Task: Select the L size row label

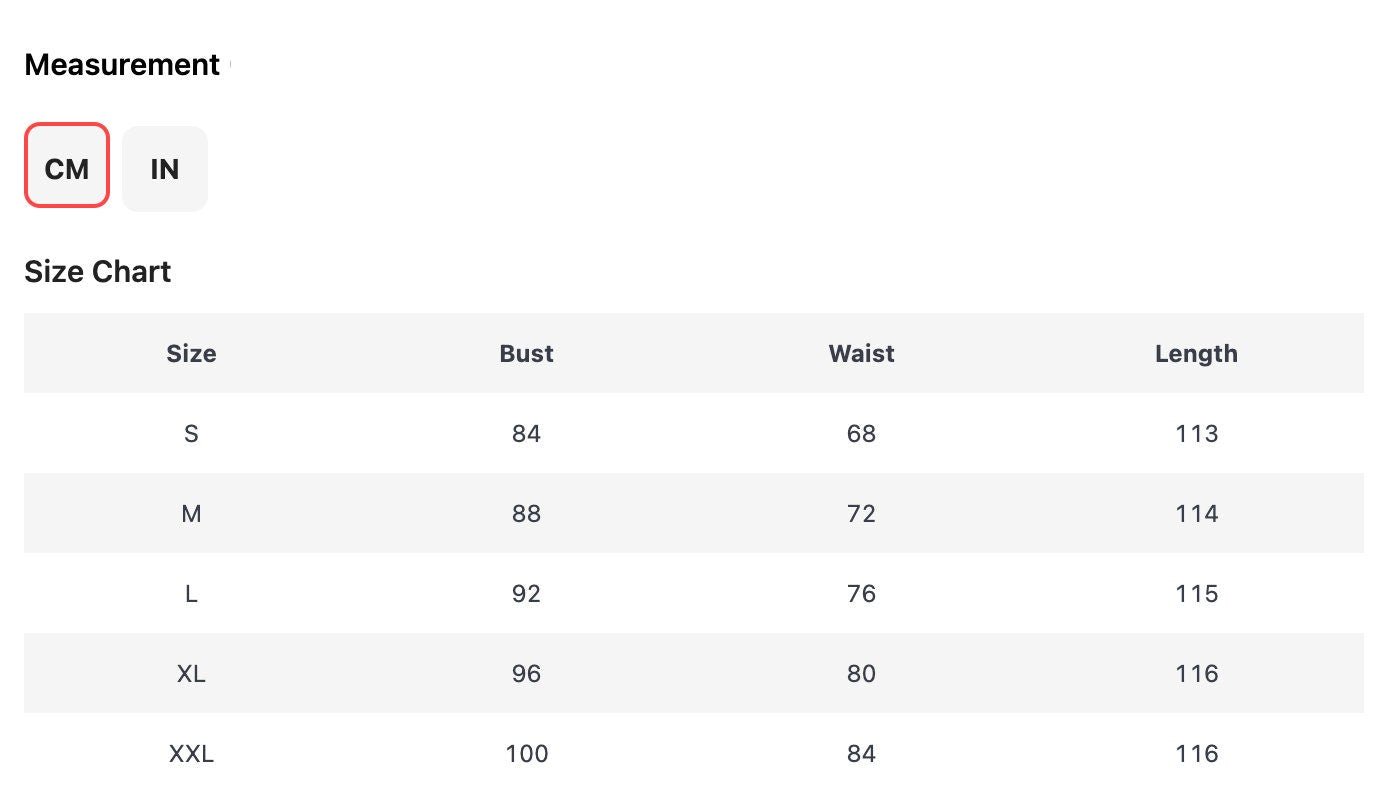Action: pos(191,593)
